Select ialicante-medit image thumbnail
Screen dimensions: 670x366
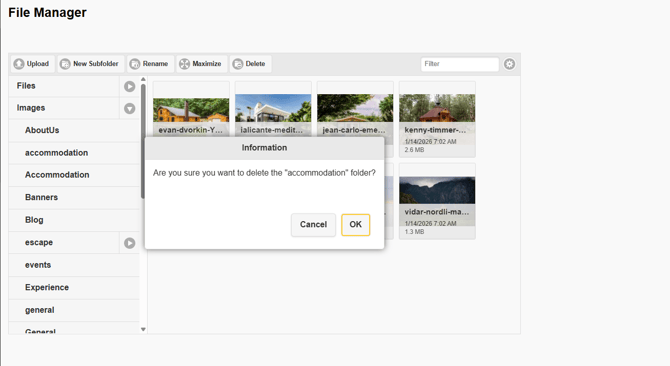coord(273,109)
